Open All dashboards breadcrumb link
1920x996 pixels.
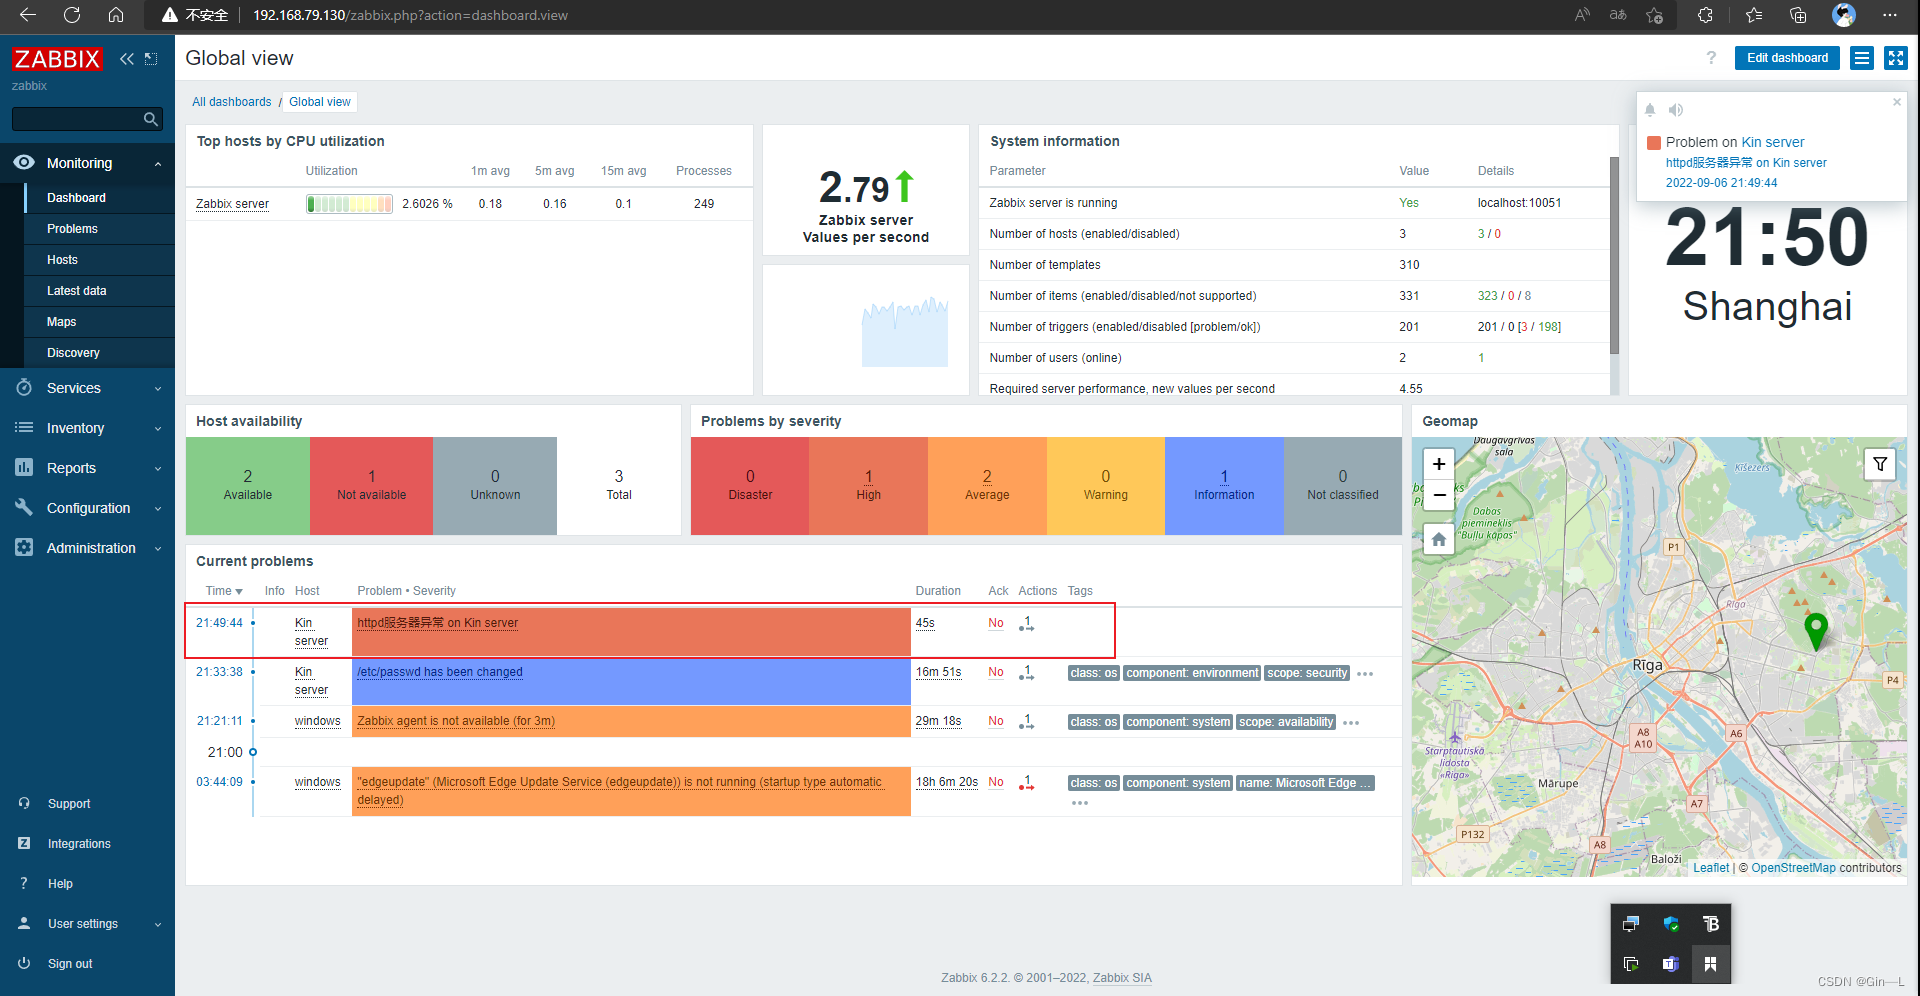[231, 102]
